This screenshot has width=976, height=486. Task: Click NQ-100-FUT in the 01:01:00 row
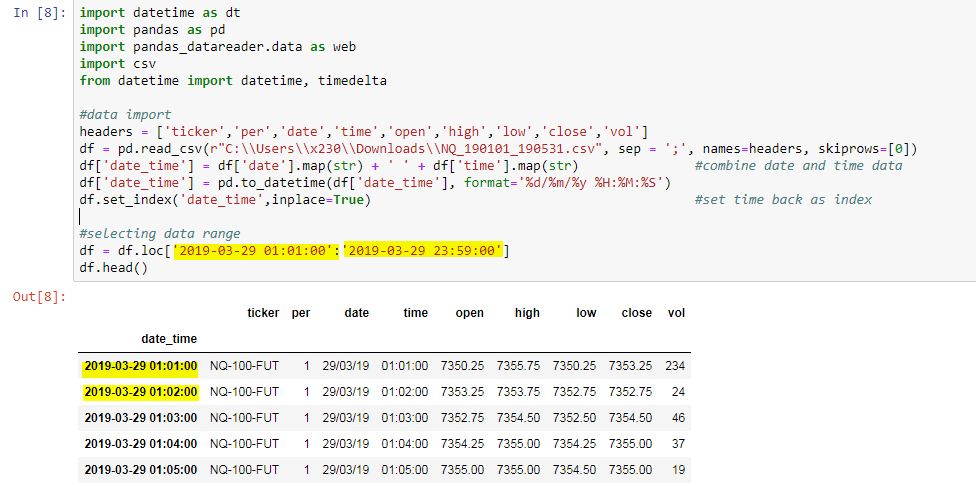click(x=244, y=366)
